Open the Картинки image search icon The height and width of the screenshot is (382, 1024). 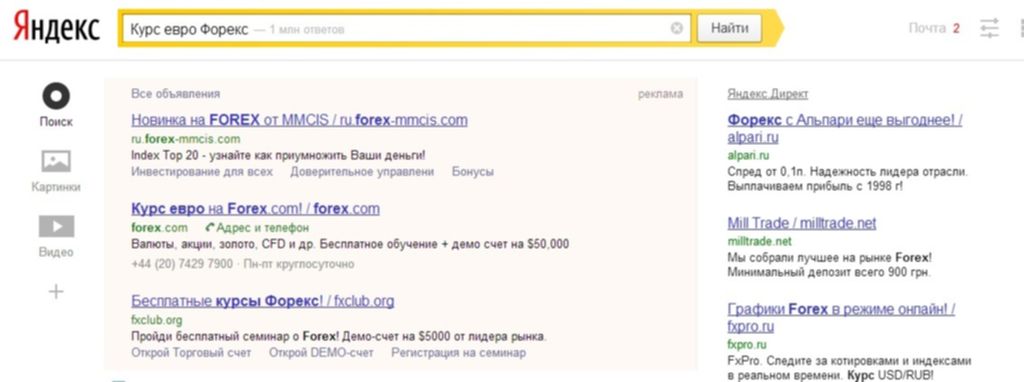[x=56, y=161]
